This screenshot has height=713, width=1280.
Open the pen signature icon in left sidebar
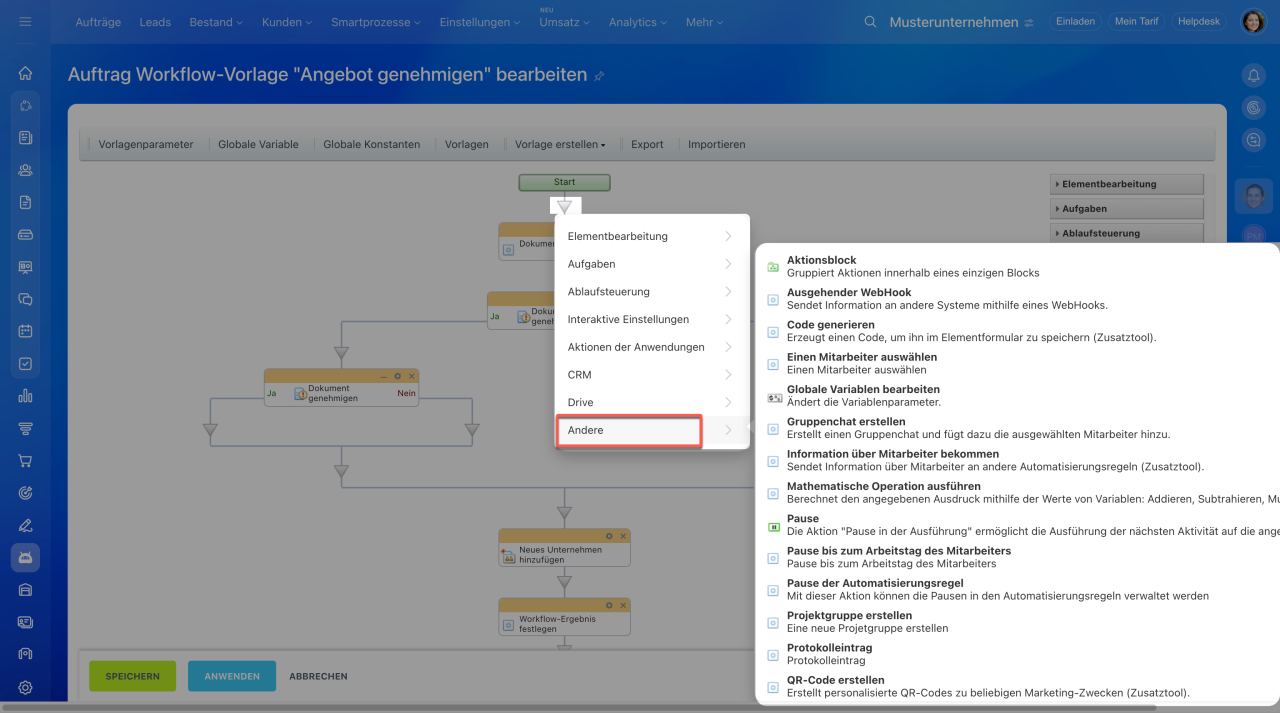tap(25, 525)
